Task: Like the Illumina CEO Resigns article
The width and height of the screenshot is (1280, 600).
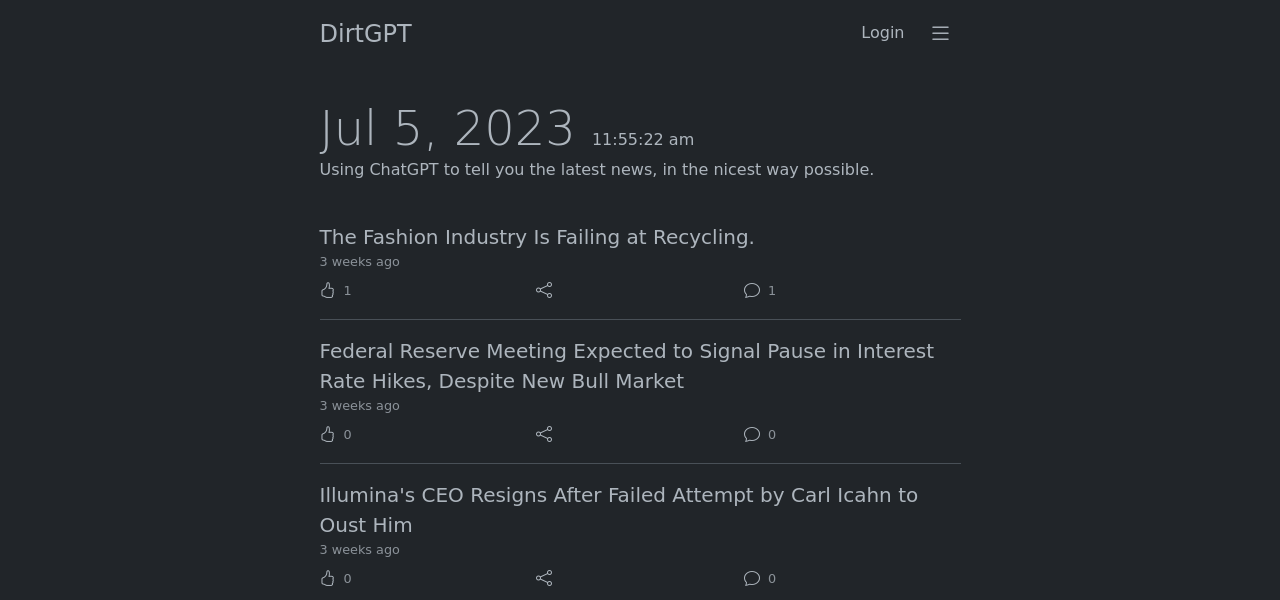Action: (328, 578)
